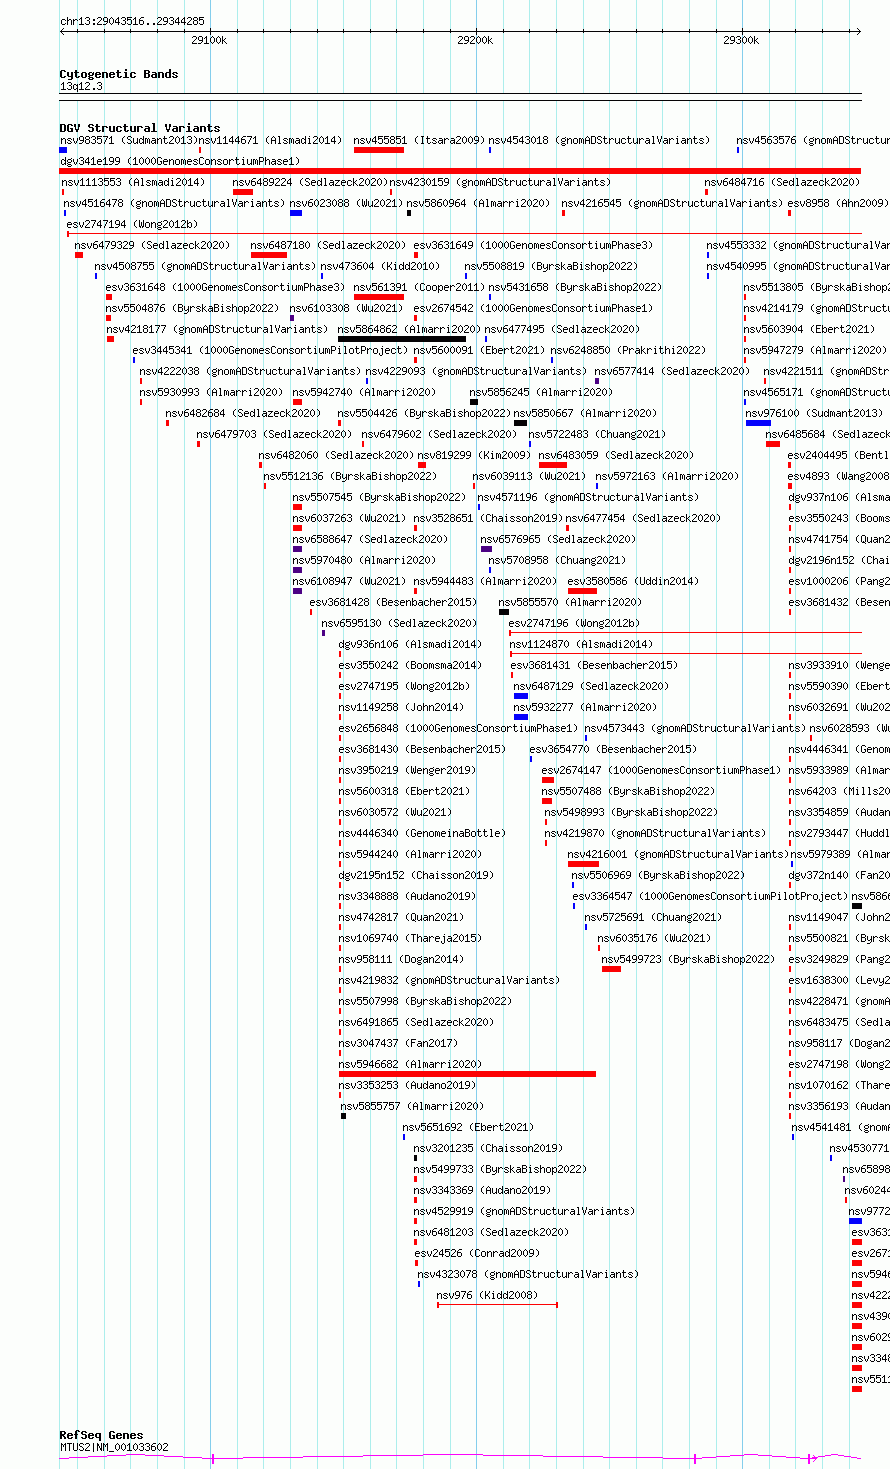
Task: Select the nsv5946682 wide red bar
Action: (x=467, y=1074)
